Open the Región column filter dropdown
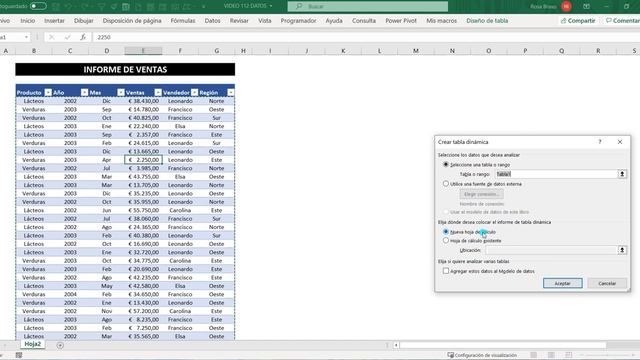This screenshot has height=360, width=640. 231,93
